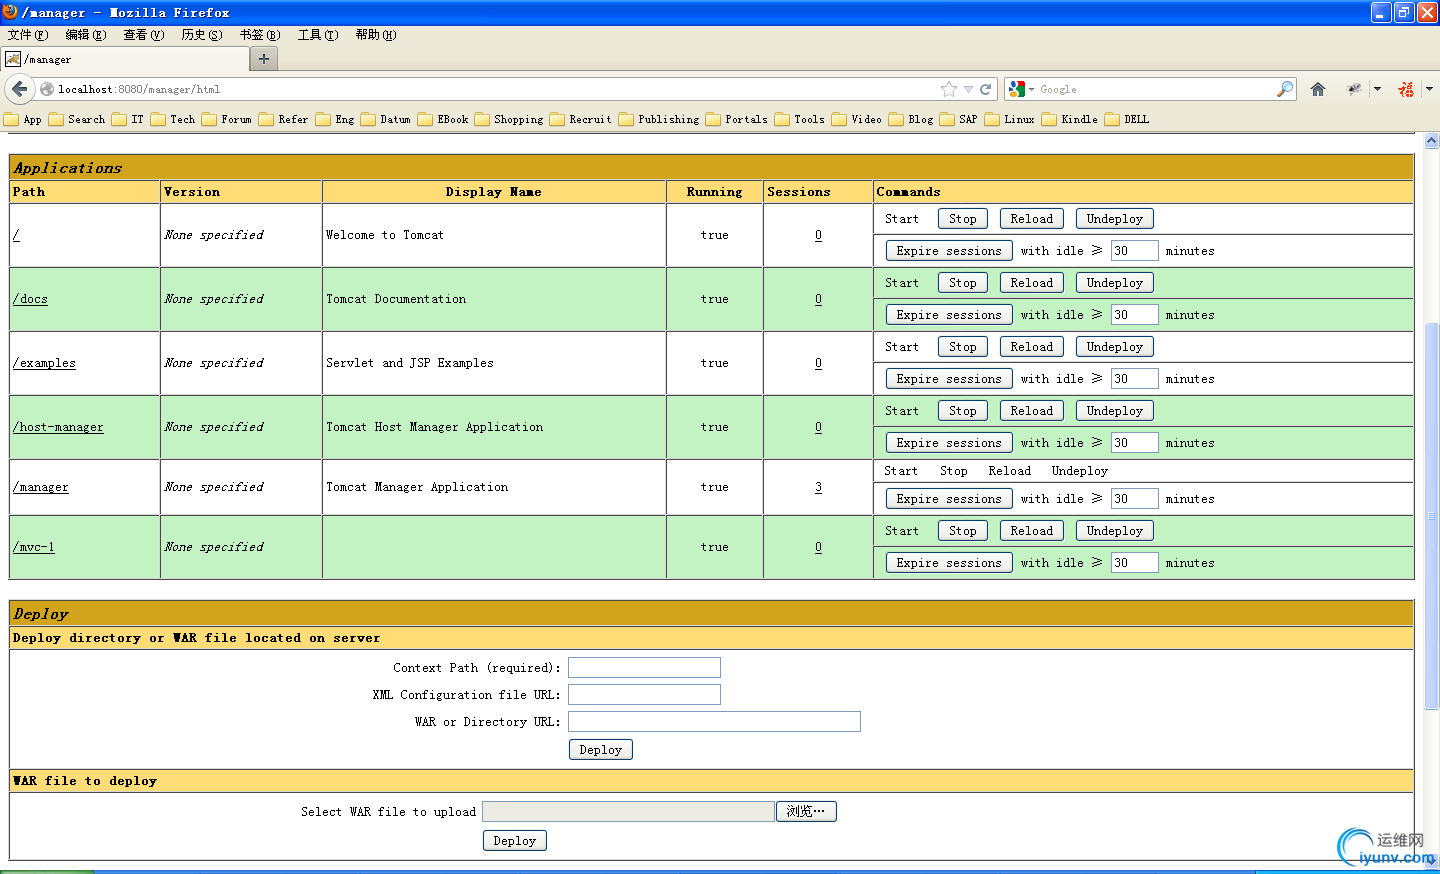
Task: Open the 书签 menu
Action: pos(259,35)
